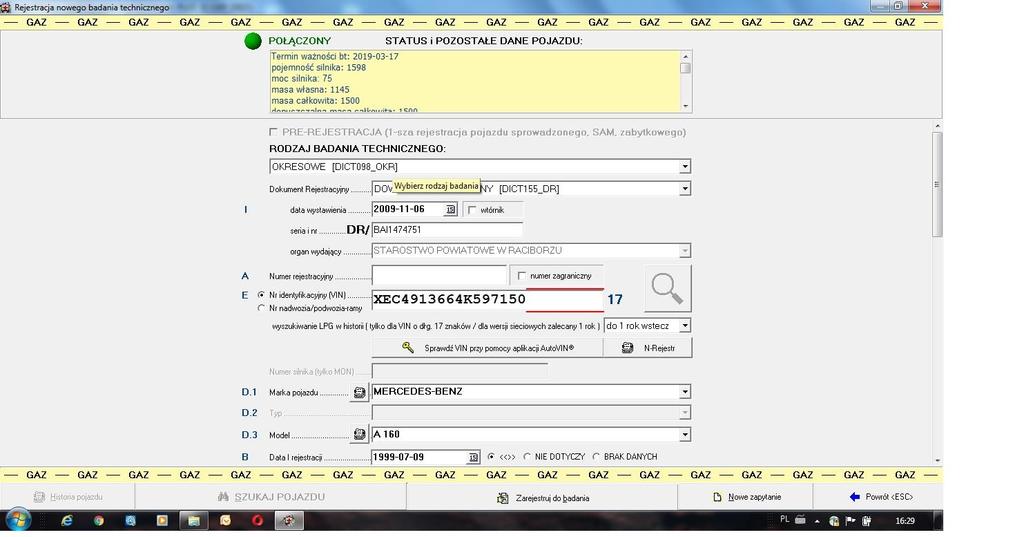Expand the Marka pojazdu MERCEDES-BENZ dropdown
Image resolution: width=1024 pixels, height=537 pixels.
684,392
